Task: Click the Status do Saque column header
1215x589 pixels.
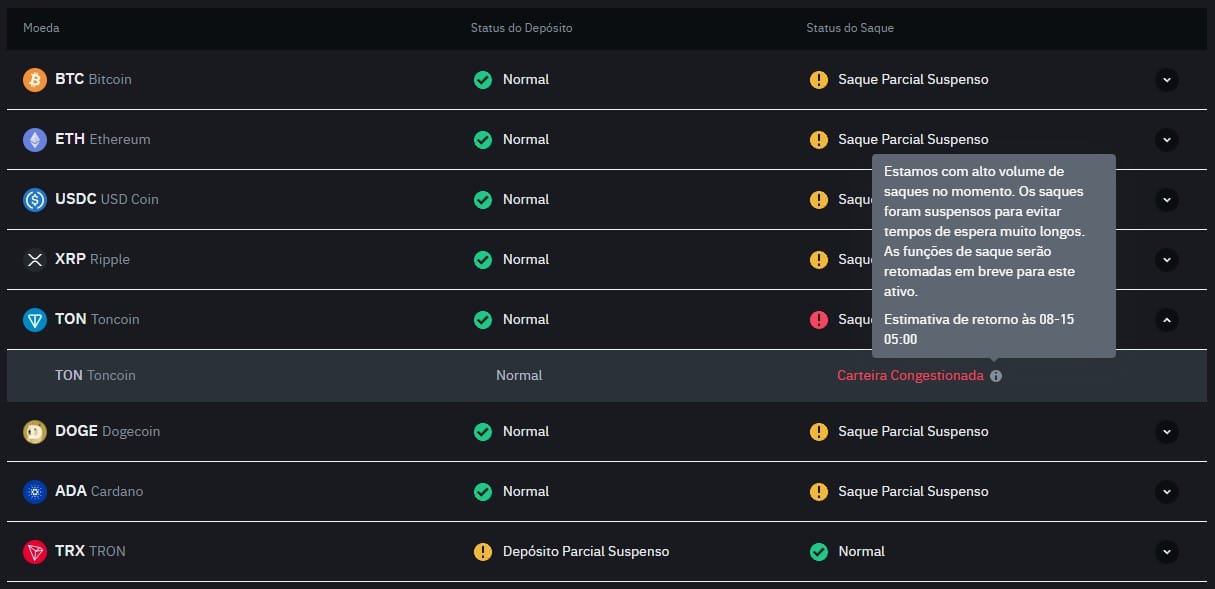Action: 850,28
